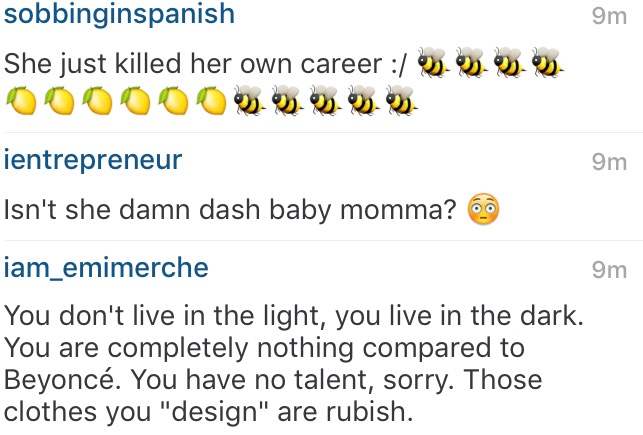Viewport: 643px width, 435px height.
Task: Tap the 9m timestamp beside sobbinginspanish
Action: click(609, 17)
